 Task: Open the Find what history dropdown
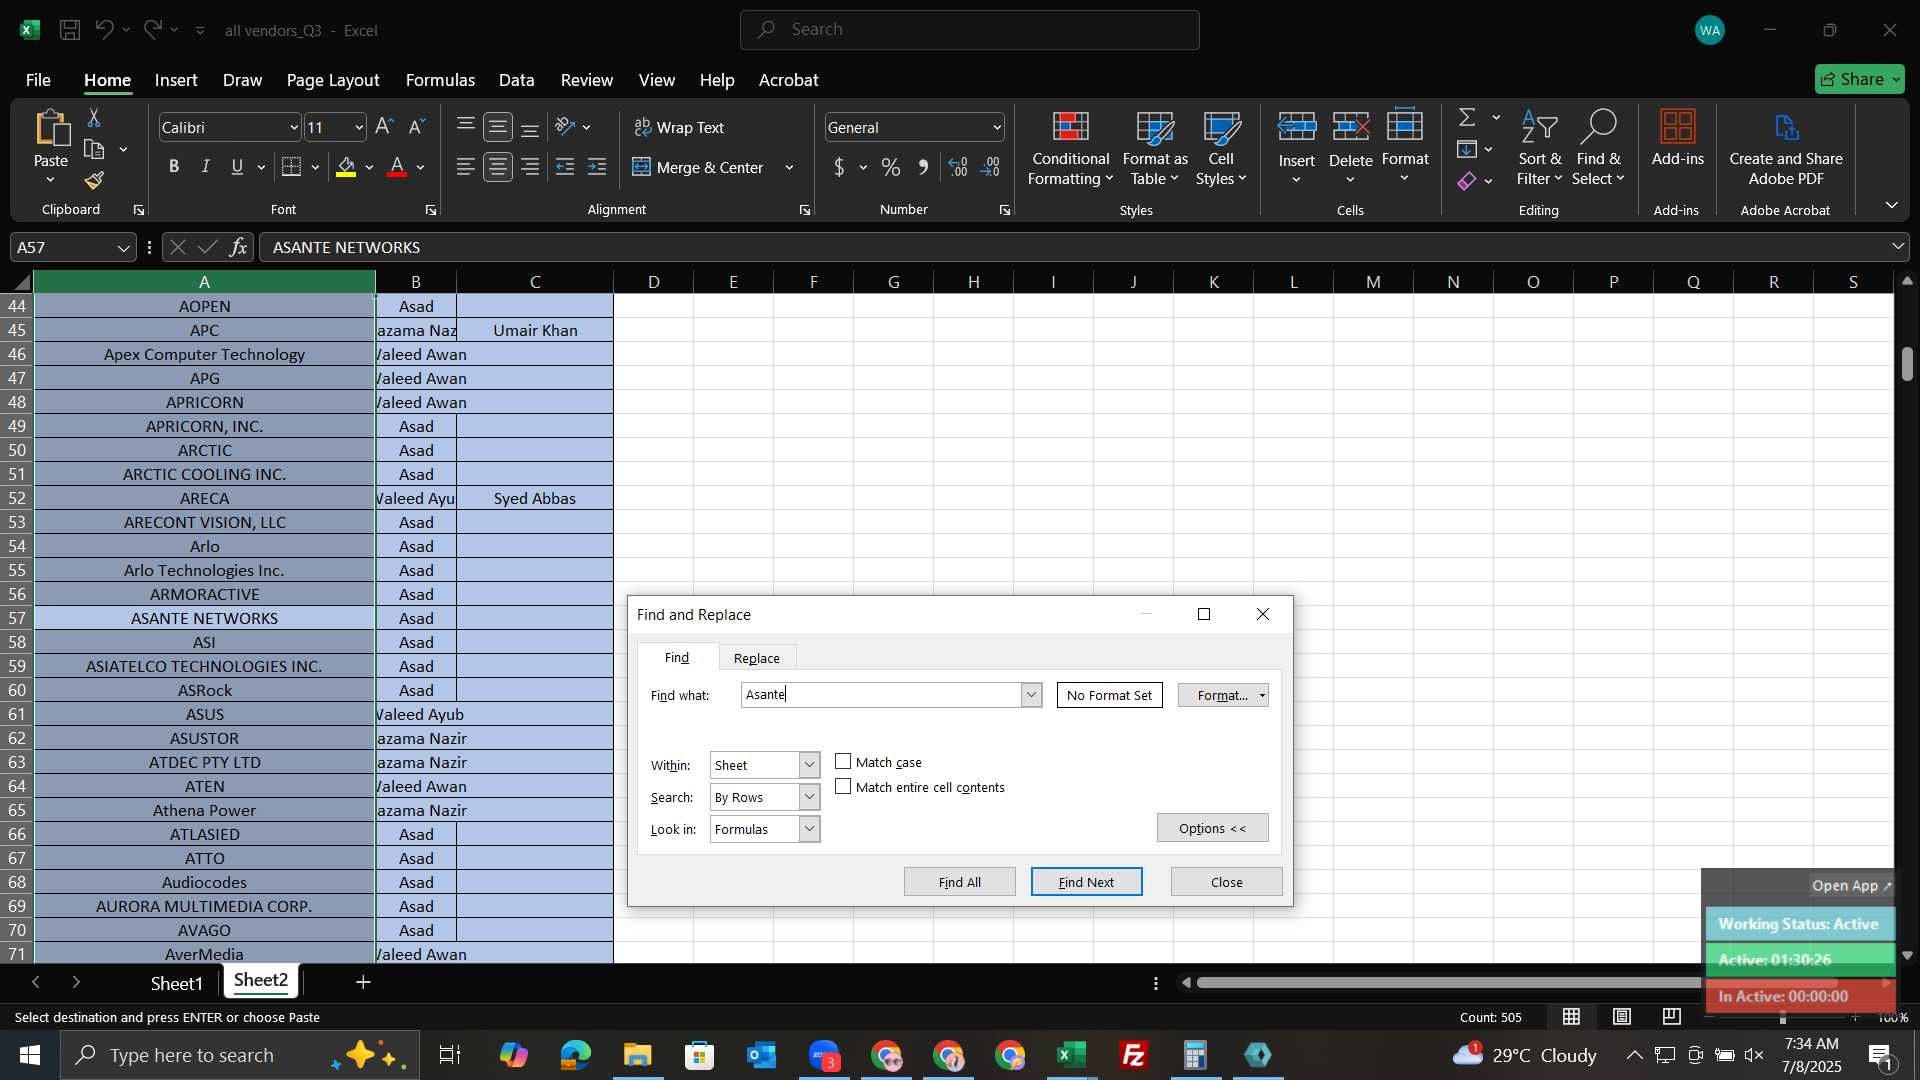(1031, 695)
